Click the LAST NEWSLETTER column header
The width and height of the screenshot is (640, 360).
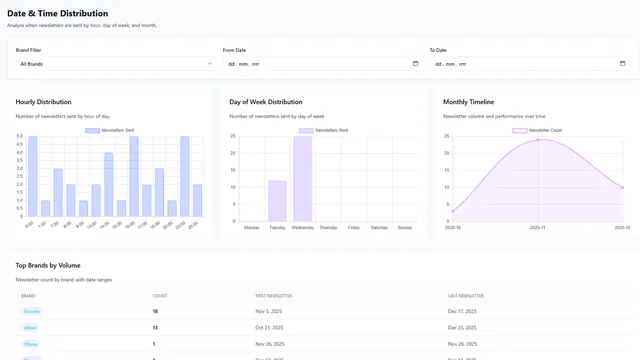click(466, 296)
